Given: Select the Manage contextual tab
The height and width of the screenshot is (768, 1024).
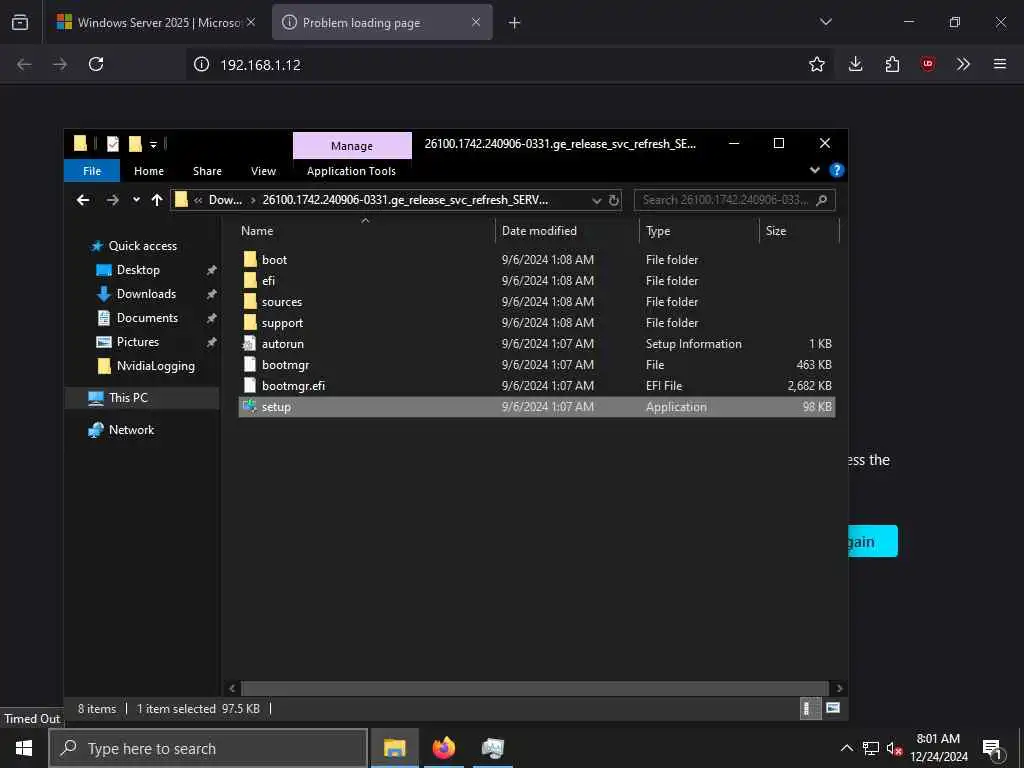Looking at the screenshot, I should [352, 146].
